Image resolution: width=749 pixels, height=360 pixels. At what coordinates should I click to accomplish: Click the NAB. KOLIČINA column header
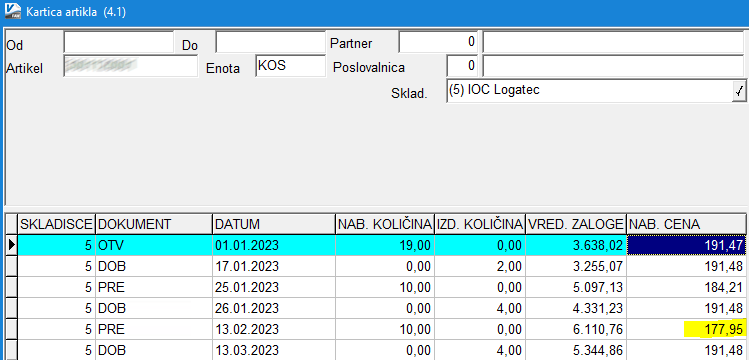tap(385, 224)
